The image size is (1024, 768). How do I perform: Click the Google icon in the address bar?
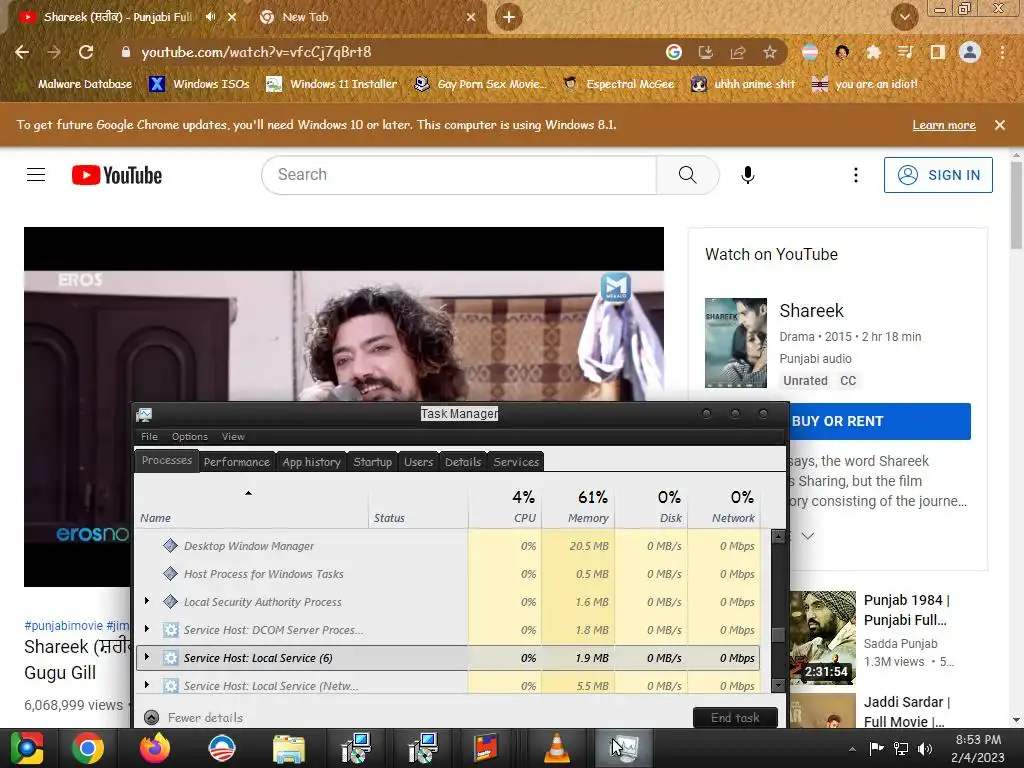coord(674,52)
